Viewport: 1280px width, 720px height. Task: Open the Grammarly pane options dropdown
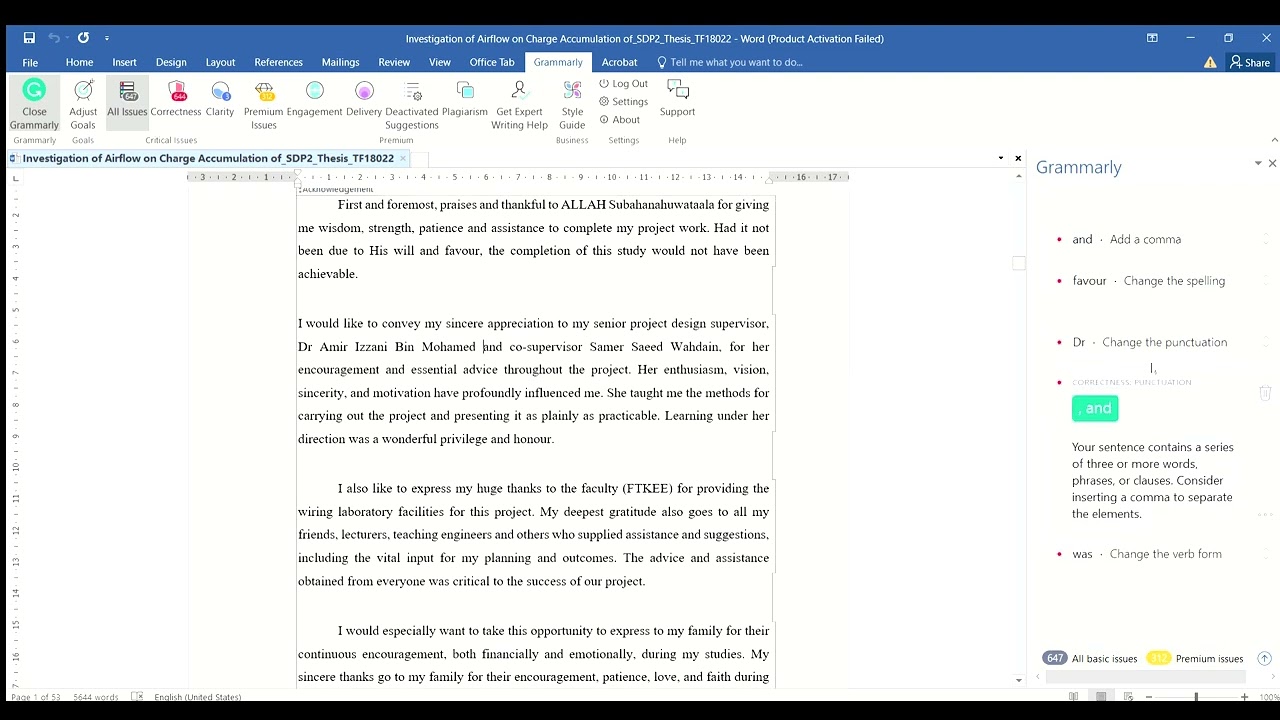[x=1258, y=163]
